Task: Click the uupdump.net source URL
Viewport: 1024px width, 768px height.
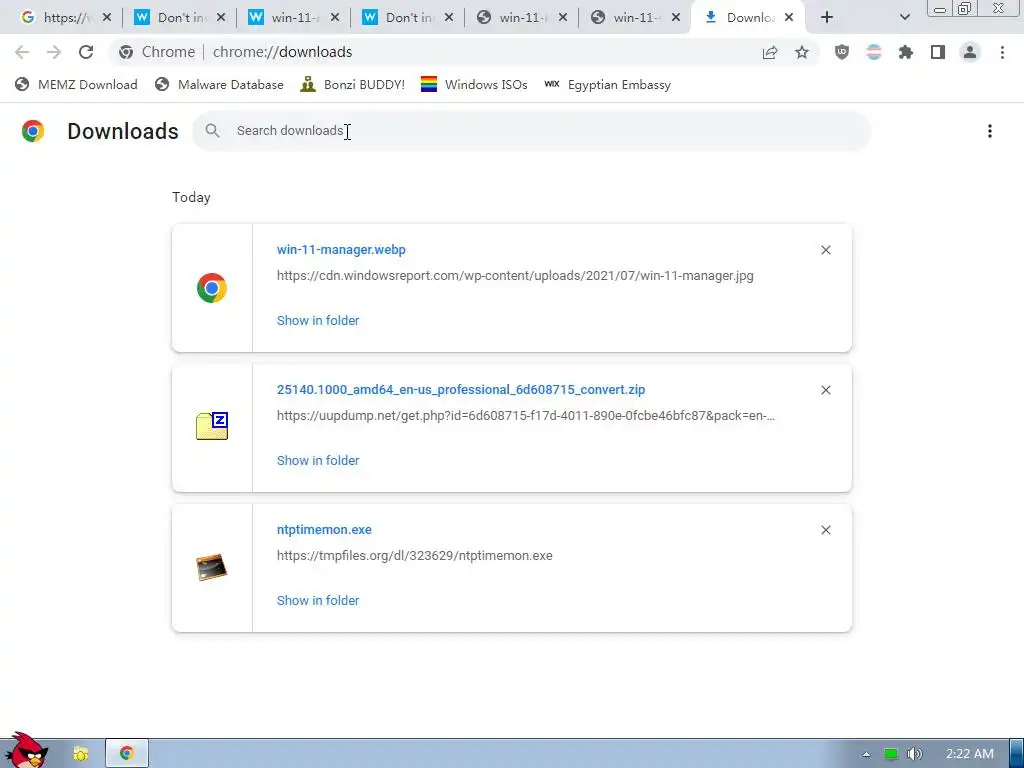Action: tap(526, 416)
